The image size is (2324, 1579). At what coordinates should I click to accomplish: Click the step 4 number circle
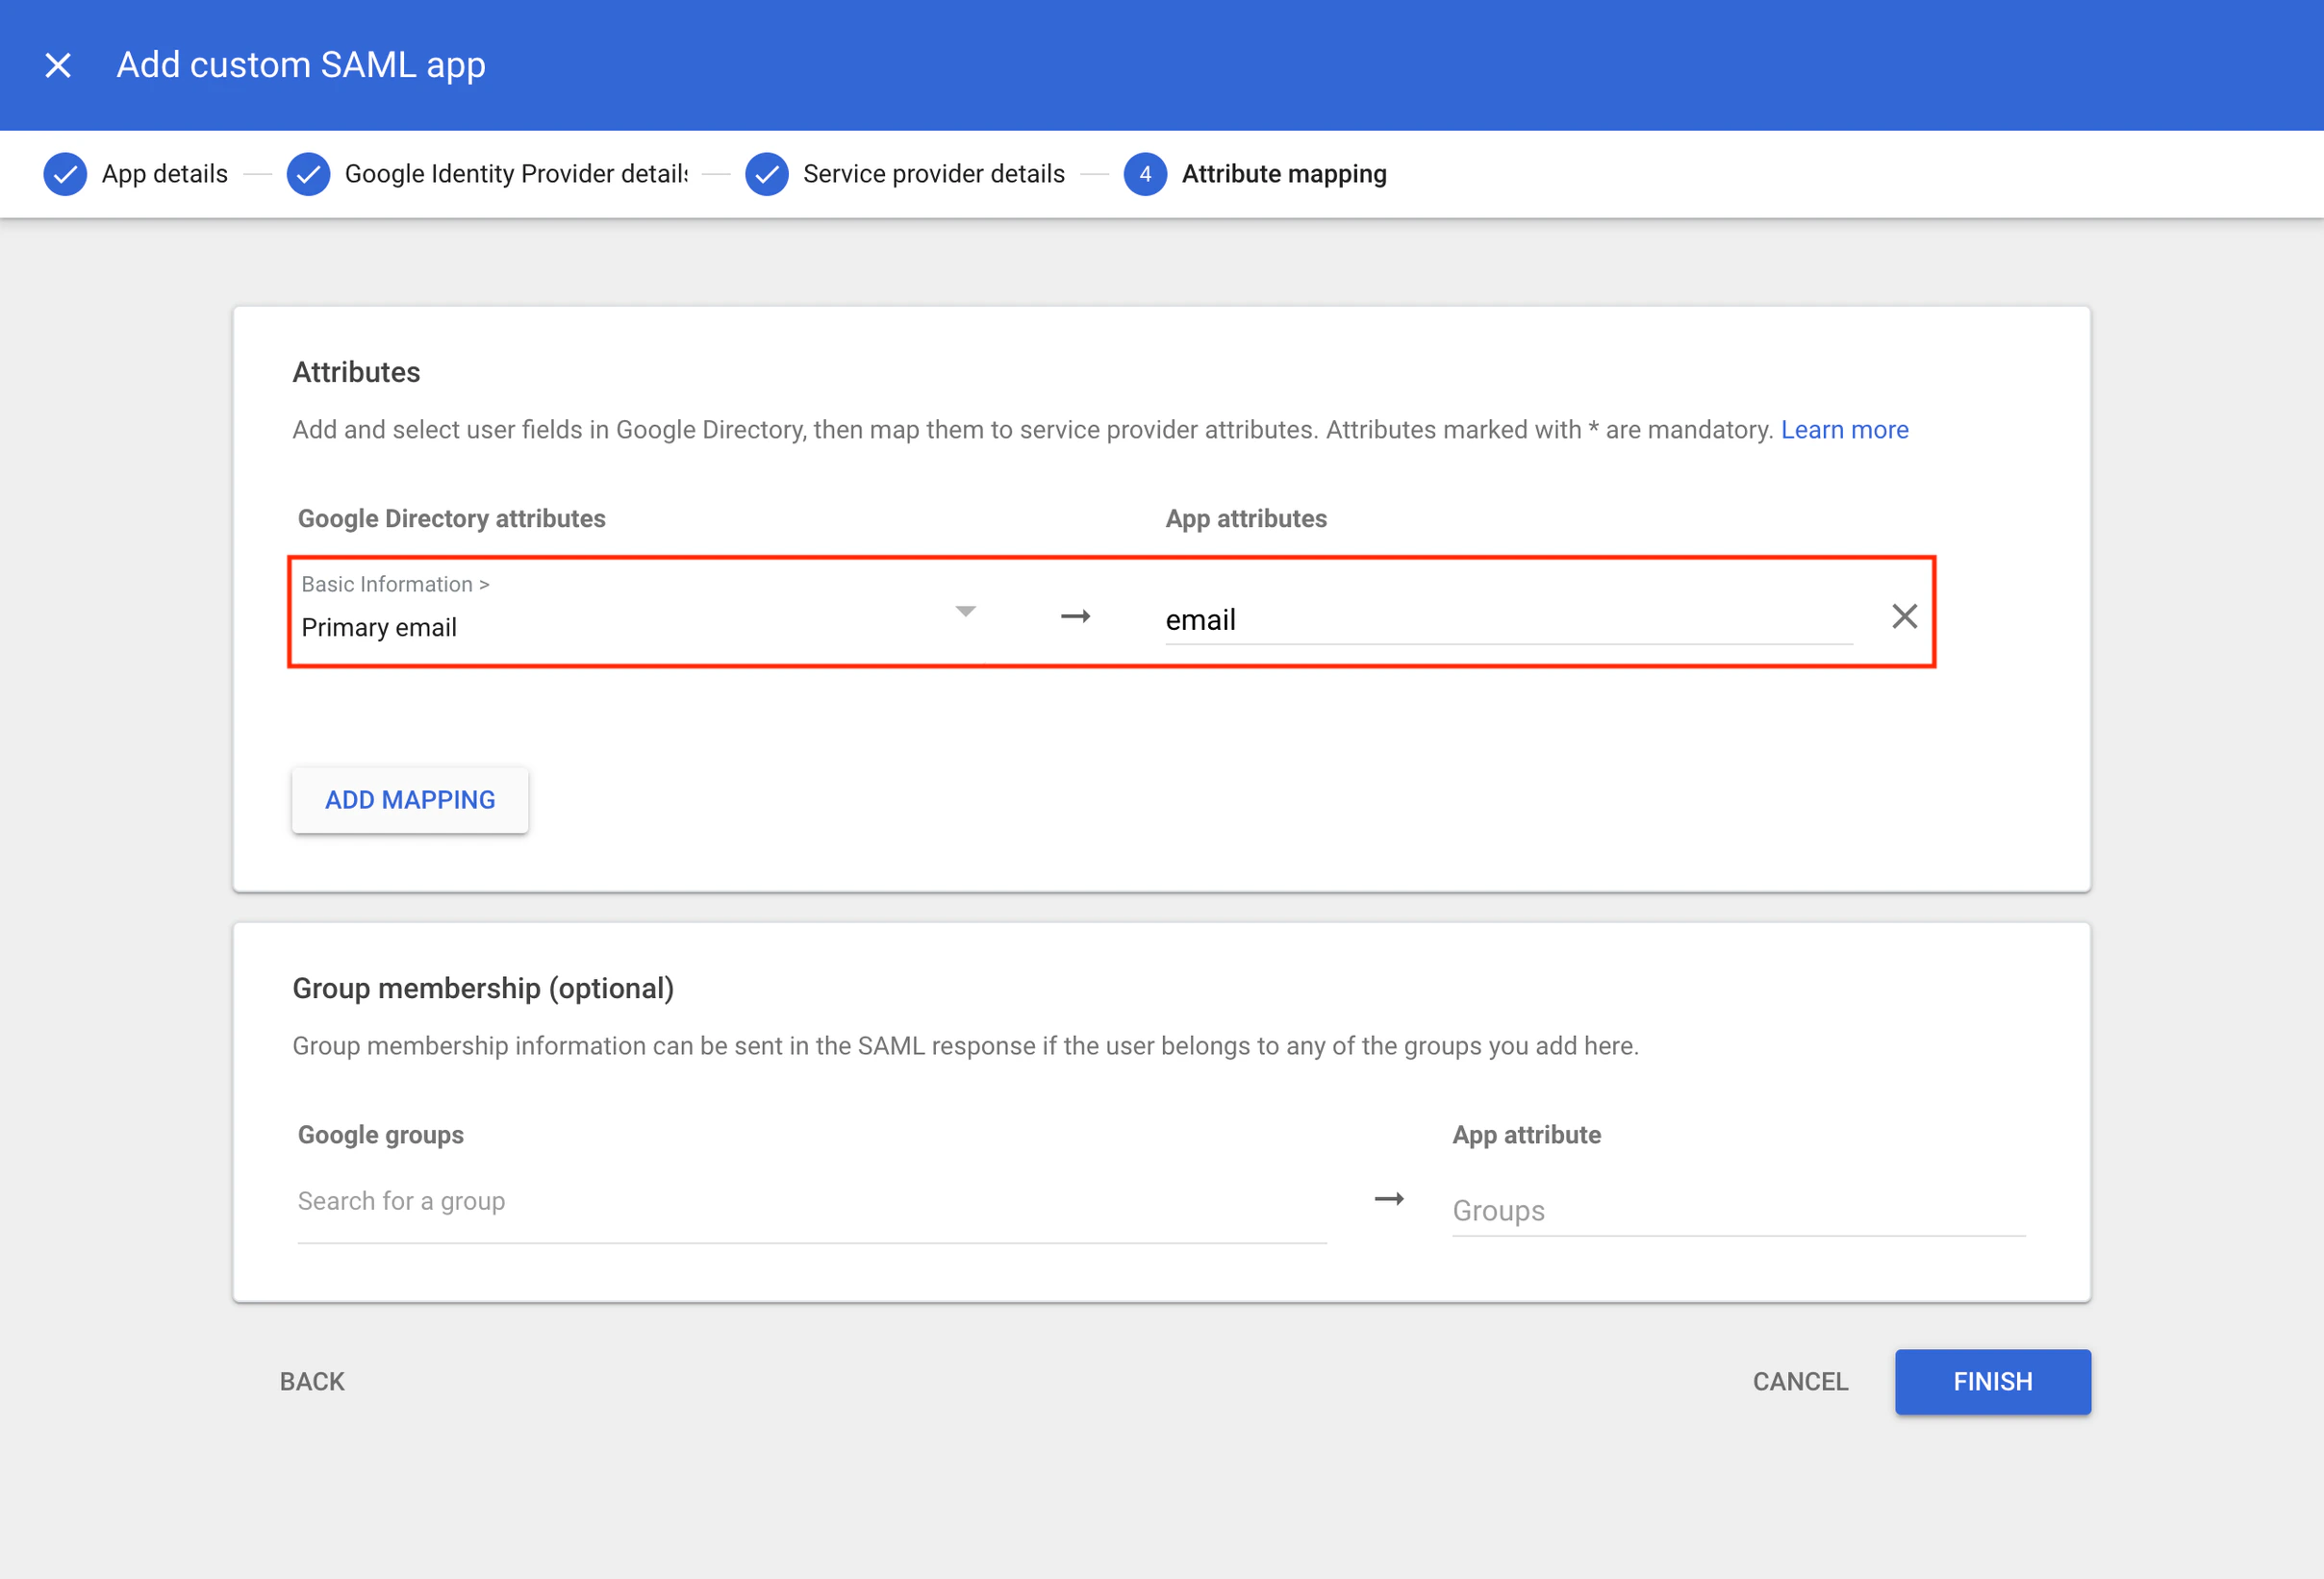click(1144, 174)
